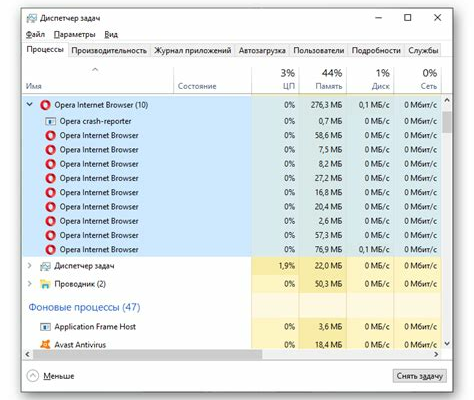Viewport: 474px width, 400px height.
Task: Open the Параметры menu
Action: 75,34
